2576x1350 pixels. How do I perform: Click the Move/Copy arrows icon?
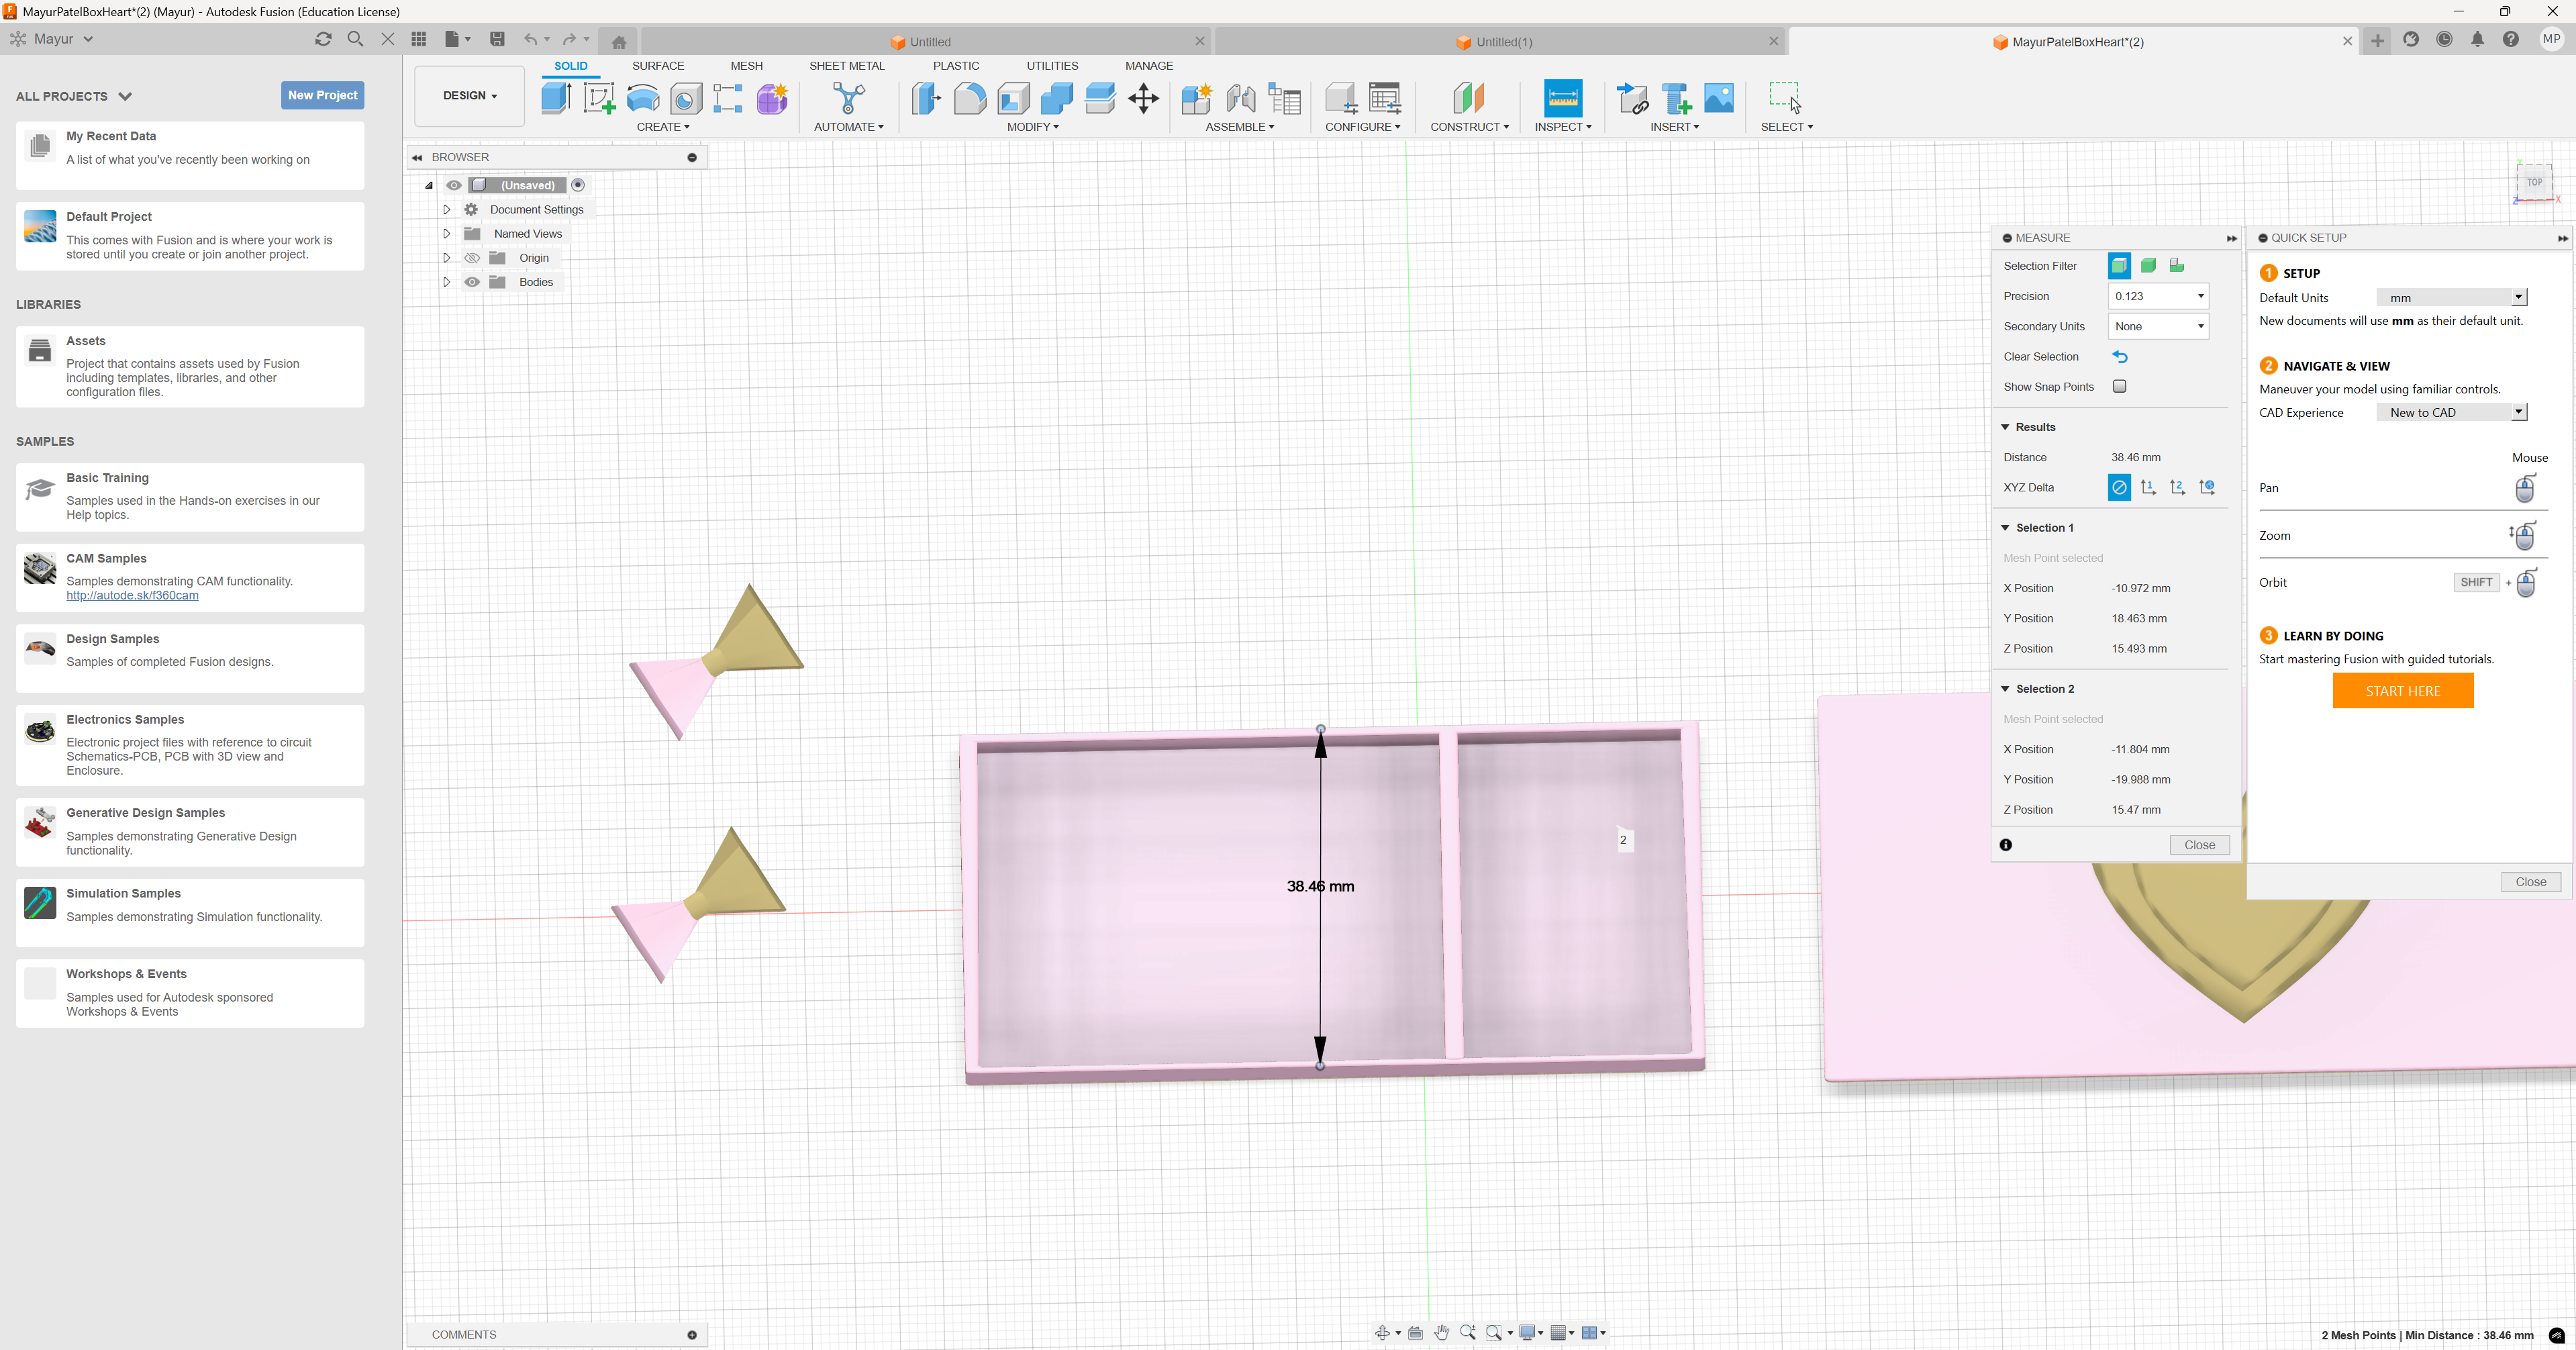tap(1143, 98)
